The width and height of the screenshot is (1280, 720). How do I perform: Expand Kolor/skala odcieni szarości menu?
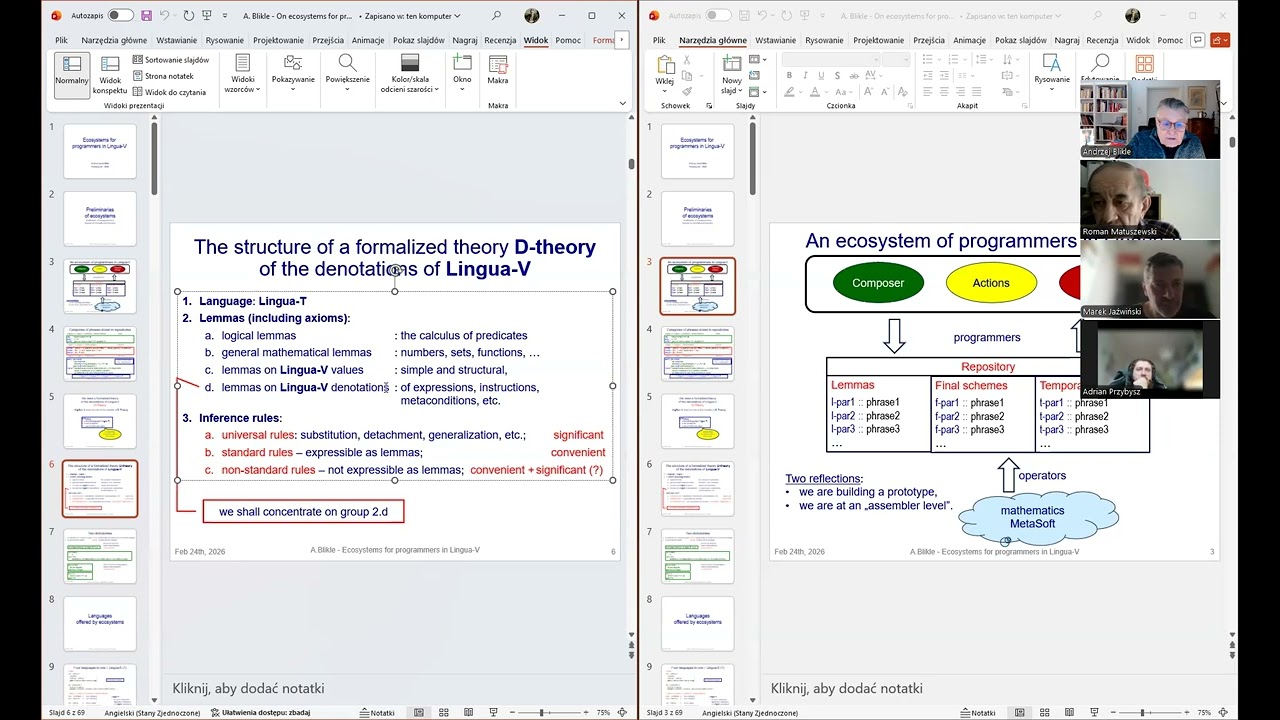[x=410, y=74]
